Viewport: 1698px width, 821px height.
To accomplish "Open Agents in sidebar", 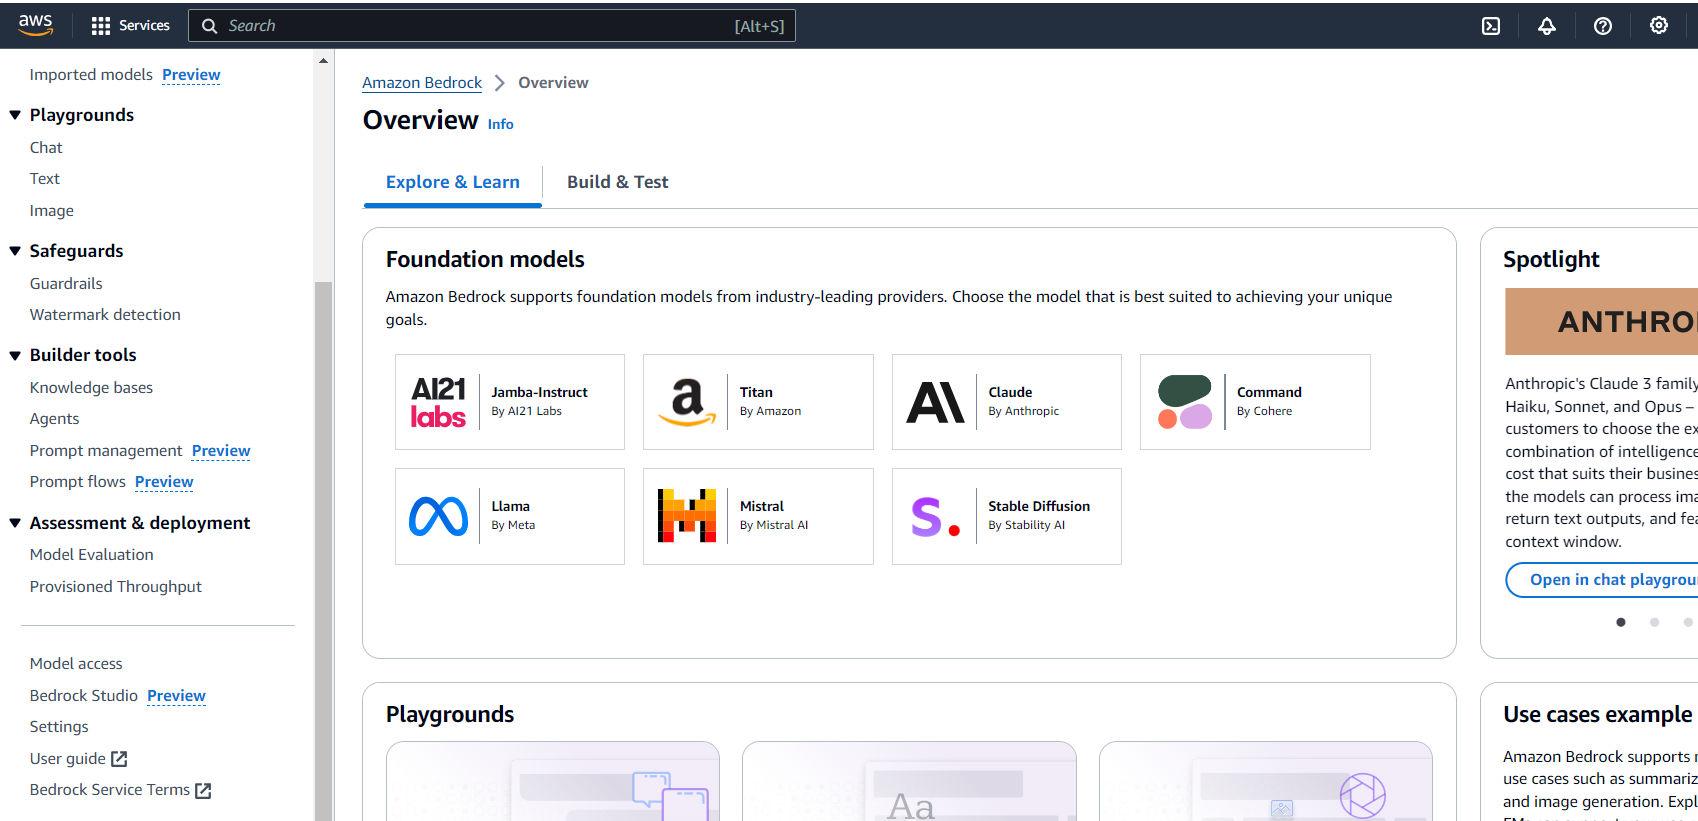I will click(54, 419).
